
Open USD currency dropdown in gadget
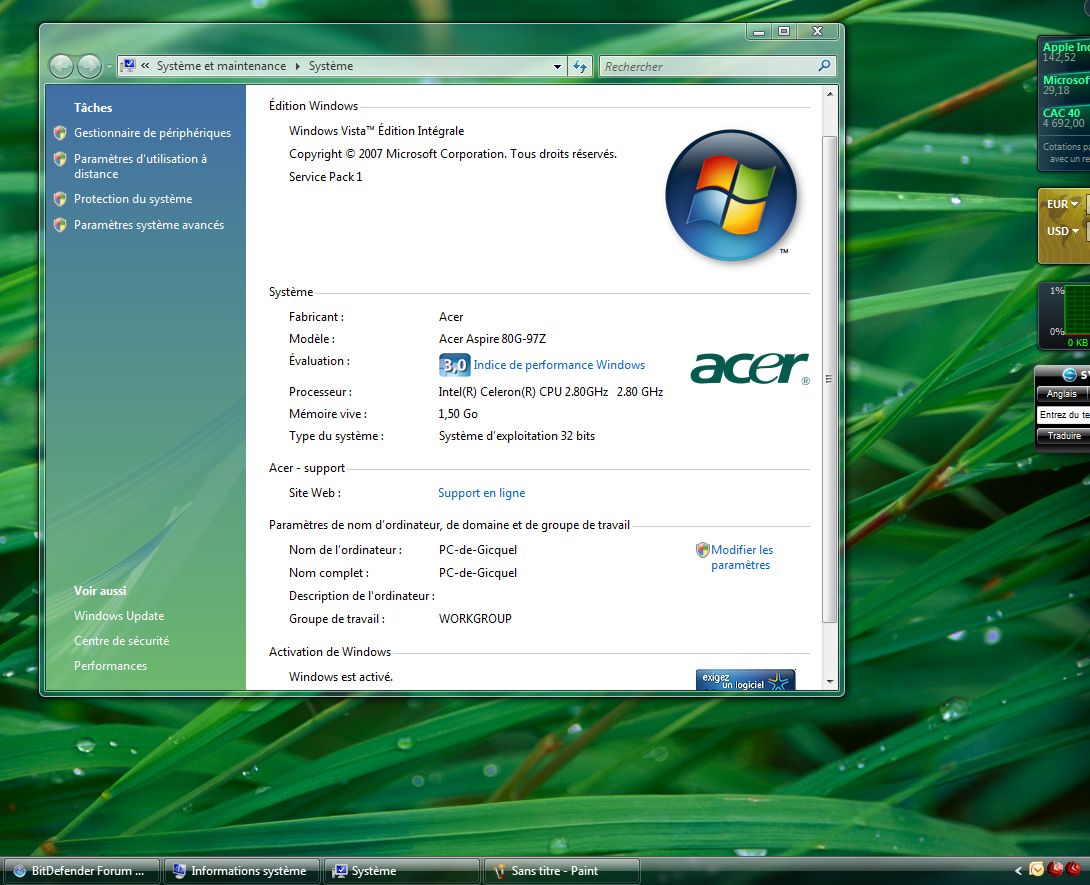(1062, 231)
